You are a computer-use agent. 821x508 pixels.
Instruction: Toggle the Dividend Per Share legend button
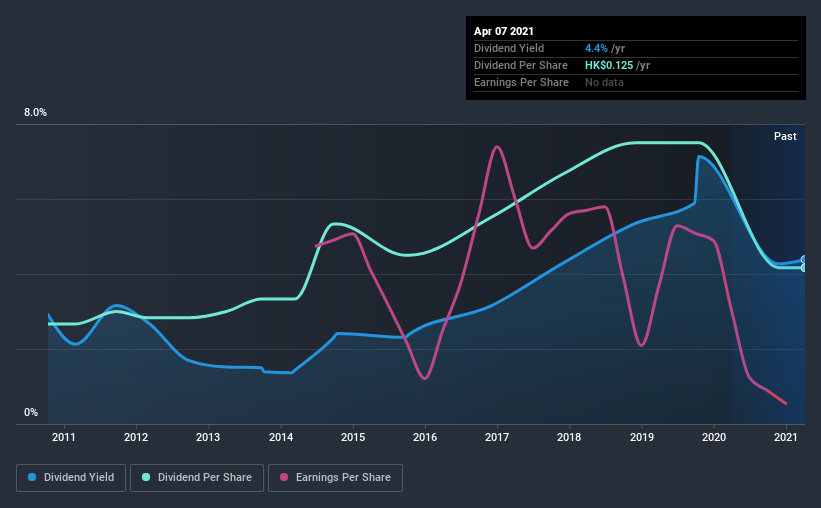[197, 478]
